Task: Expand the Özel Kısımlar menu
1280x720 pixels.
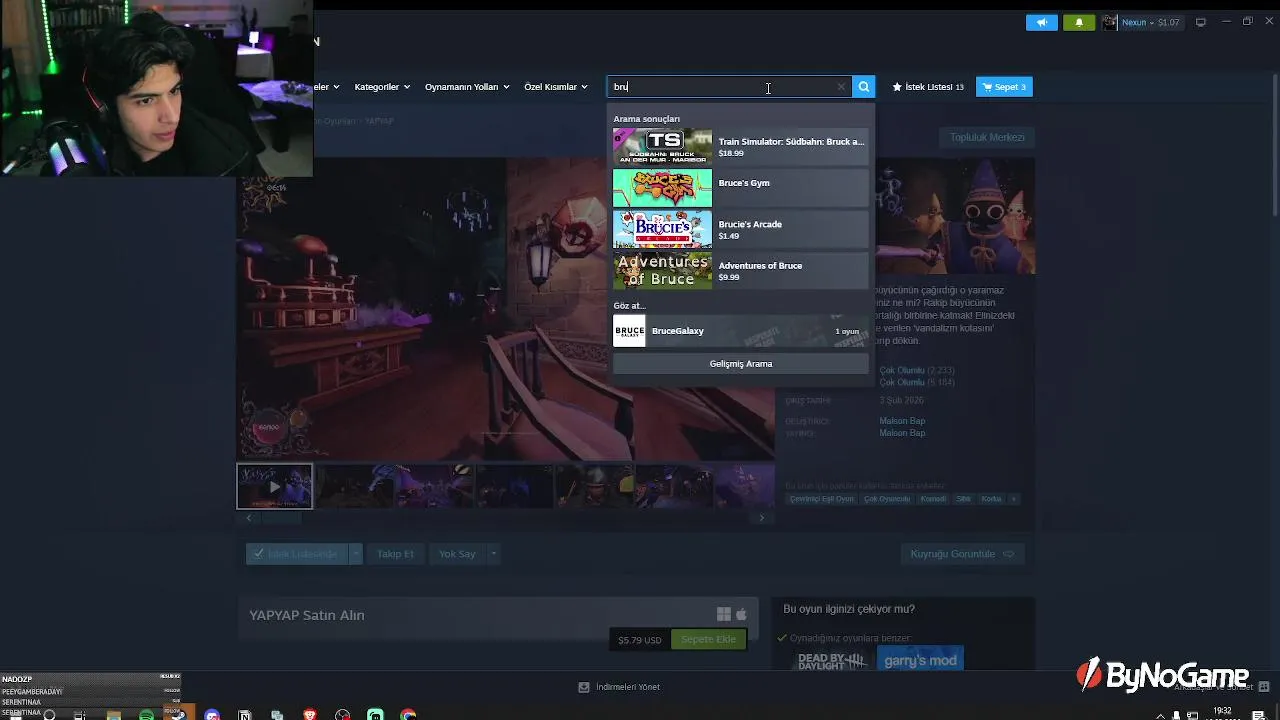Action: pos(555,87)
